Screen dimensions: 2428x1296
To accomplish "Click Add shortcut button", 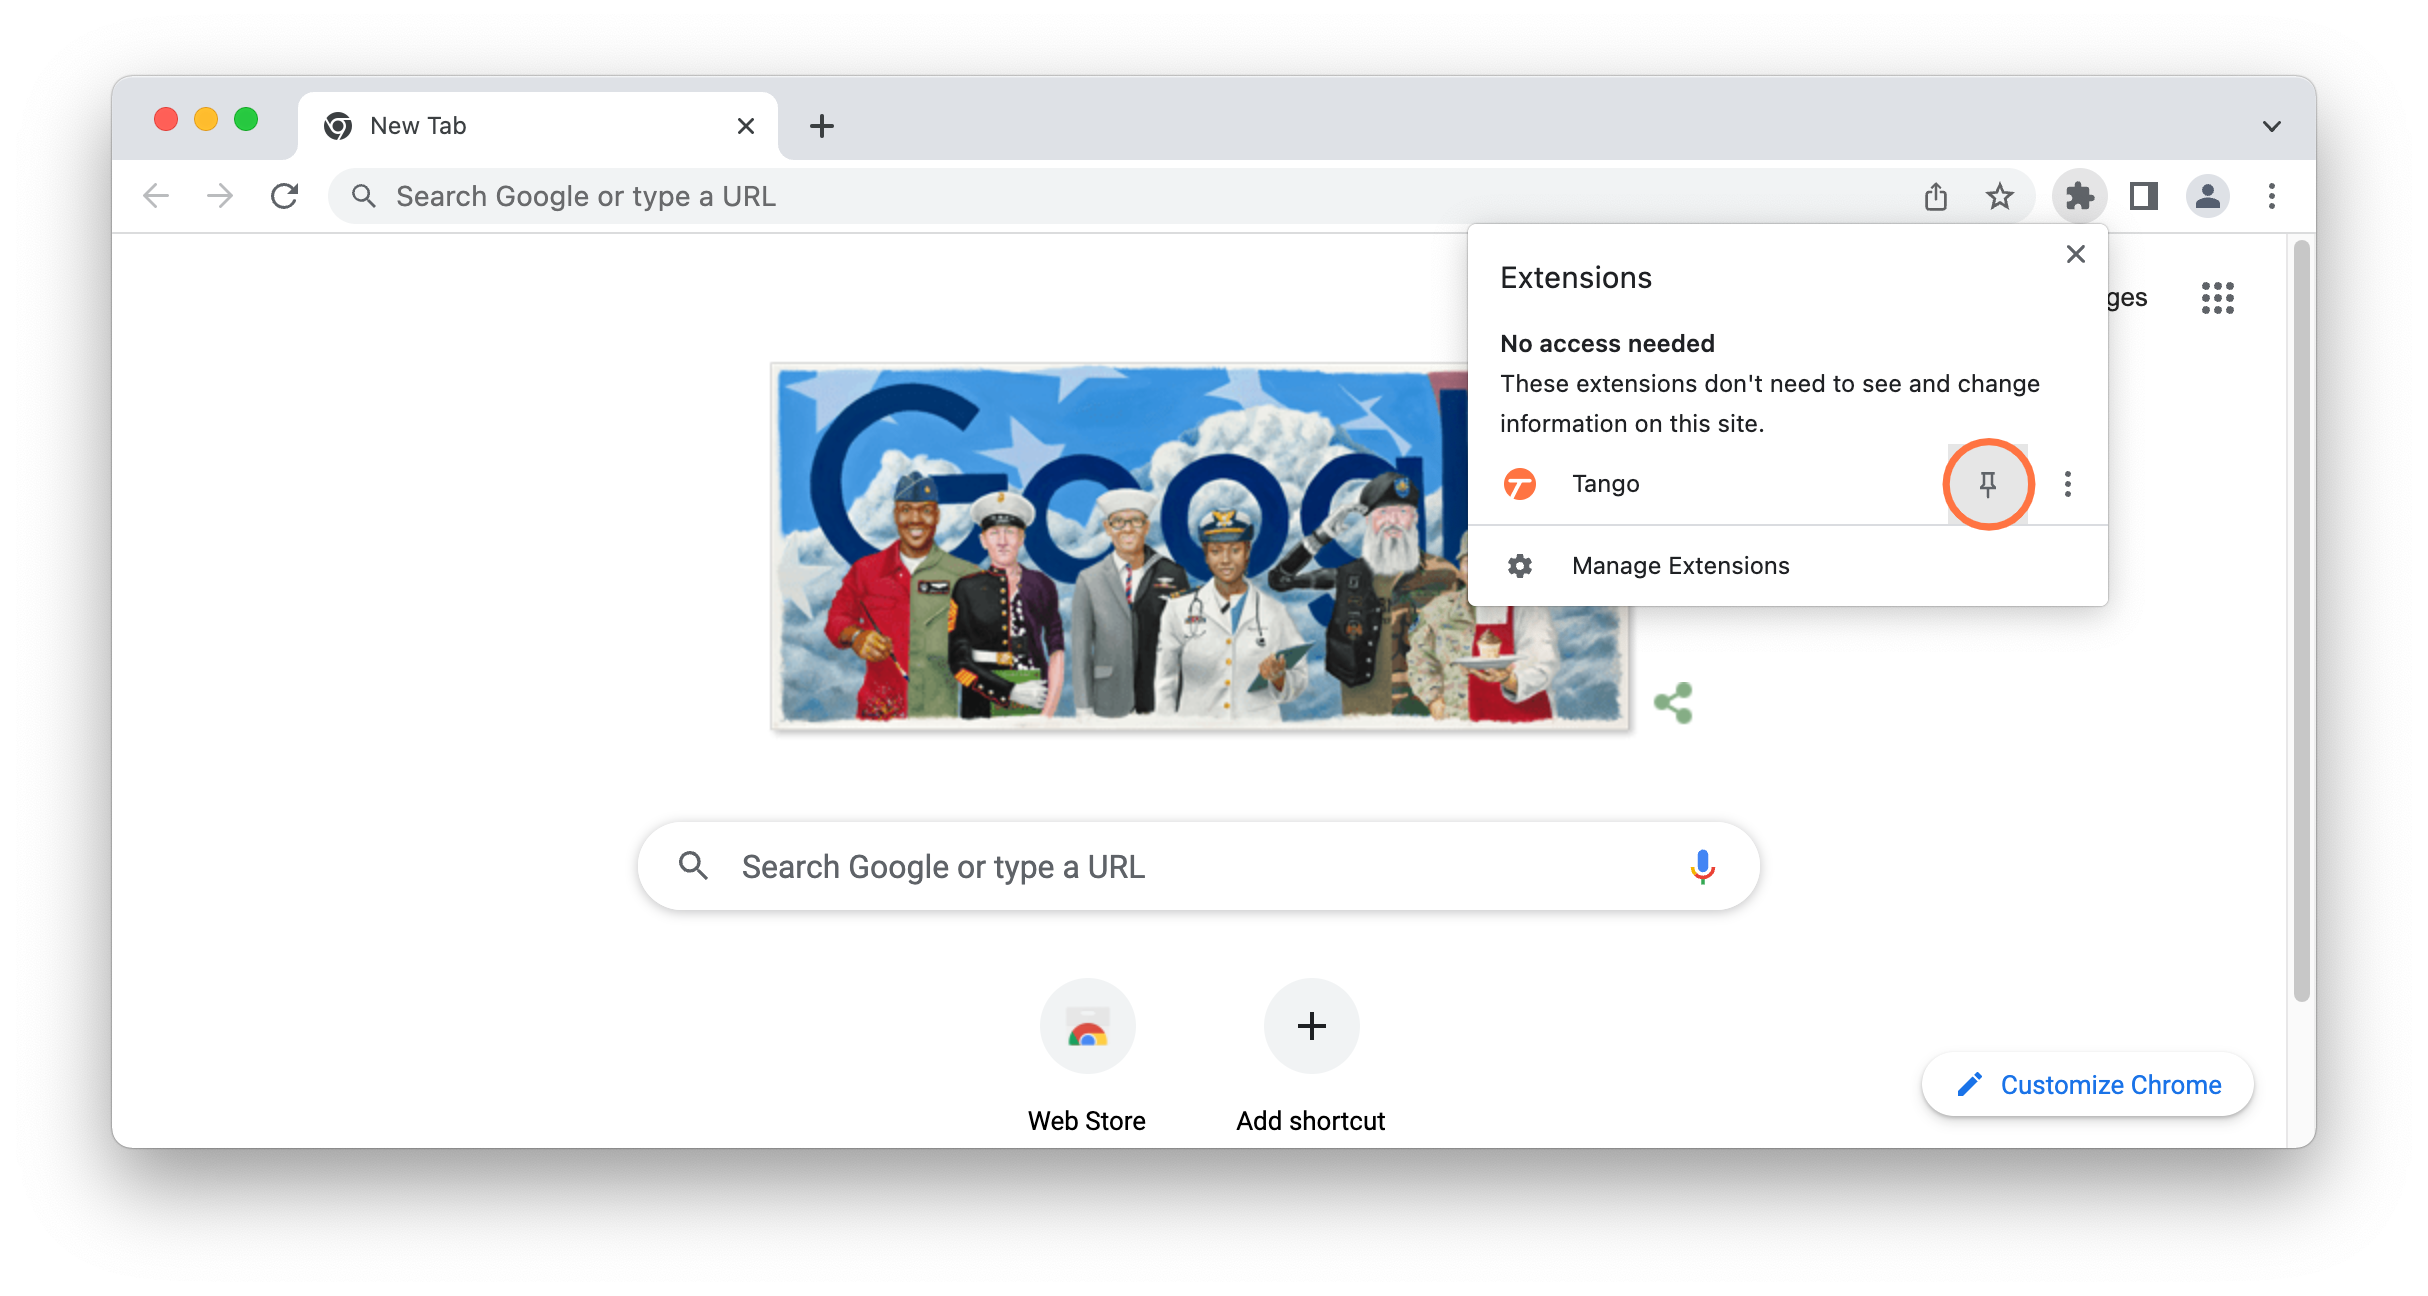I will [x=1311, y=1056].
